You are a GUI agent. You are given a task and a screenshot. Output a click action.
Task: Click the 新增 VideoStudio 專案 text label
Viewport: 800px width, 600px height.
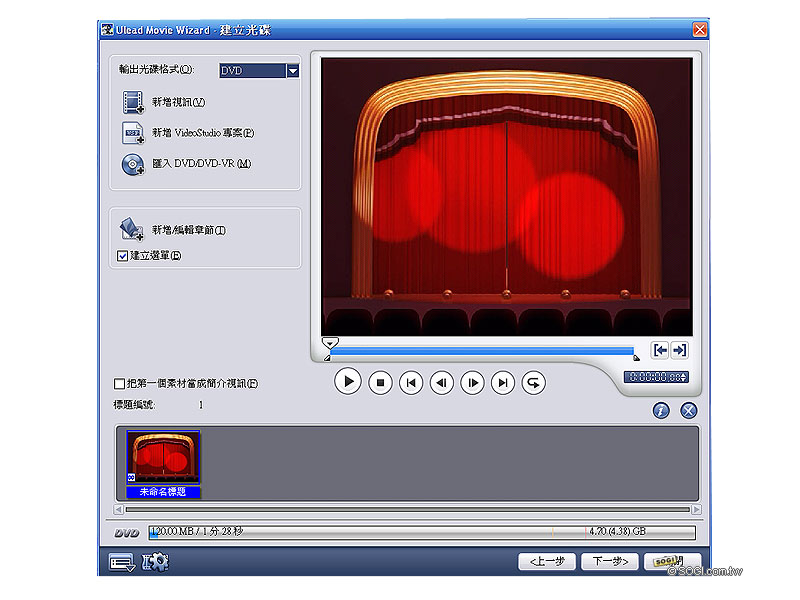coord(203,133)
